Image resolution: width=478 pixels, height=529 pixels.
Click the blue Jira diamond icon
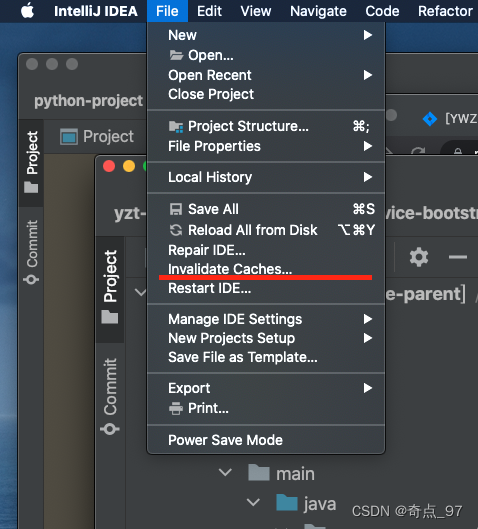(x=430, y=119)
